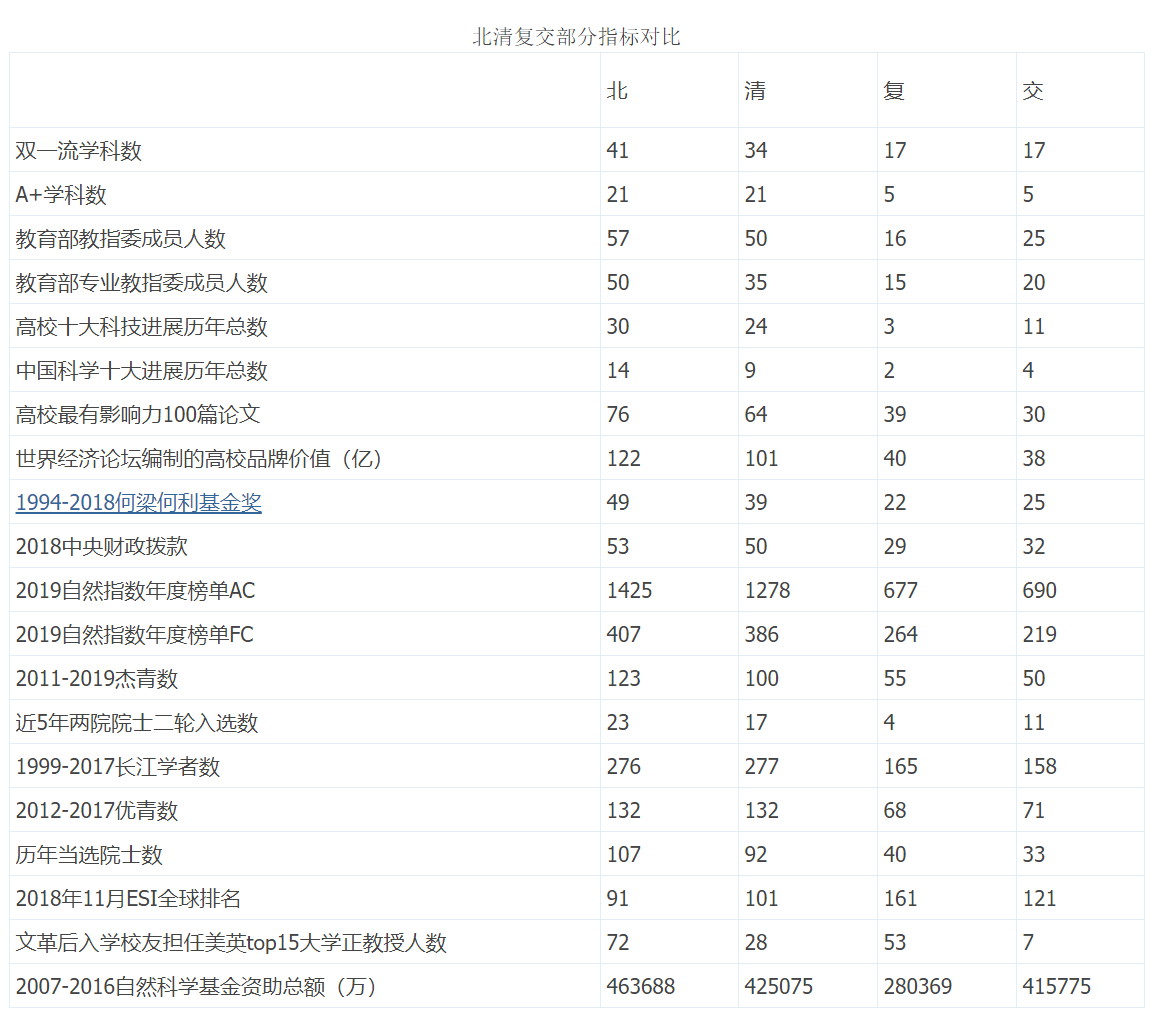Select the row label 文革后入学校友担任美英top15大学正教授人数
Screen dimensions: 1167x1014
point(231,943)
